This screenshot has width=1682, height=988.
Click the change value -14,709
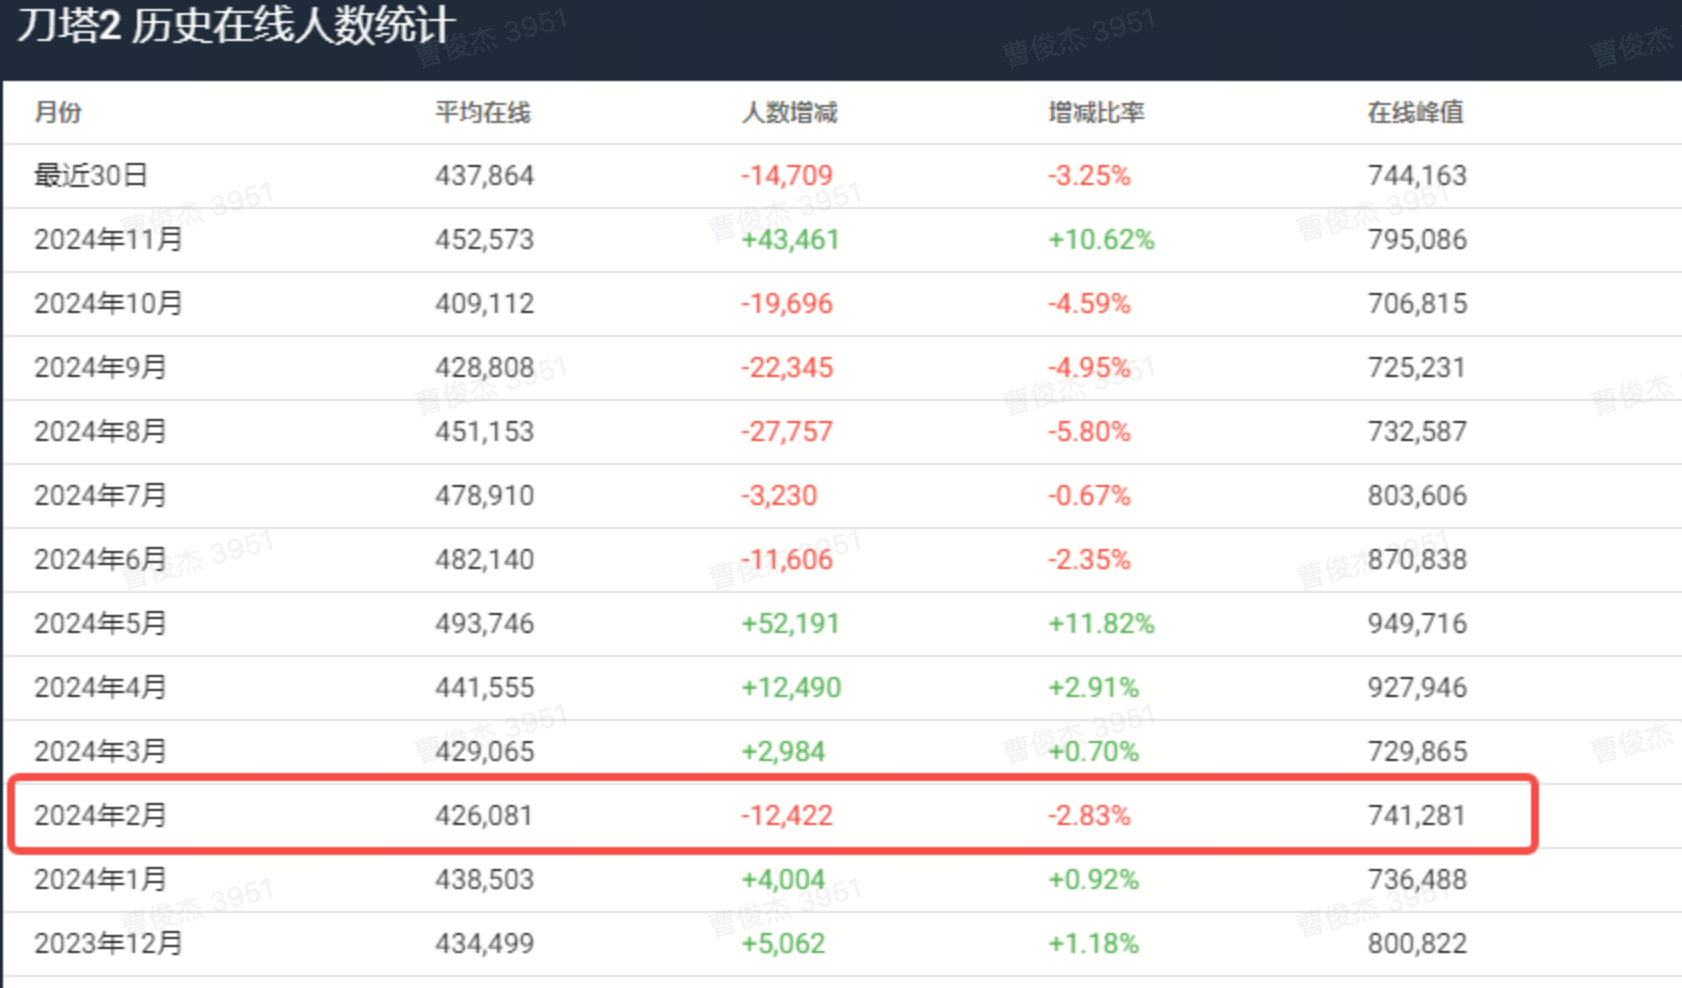(x=787, y=176)
